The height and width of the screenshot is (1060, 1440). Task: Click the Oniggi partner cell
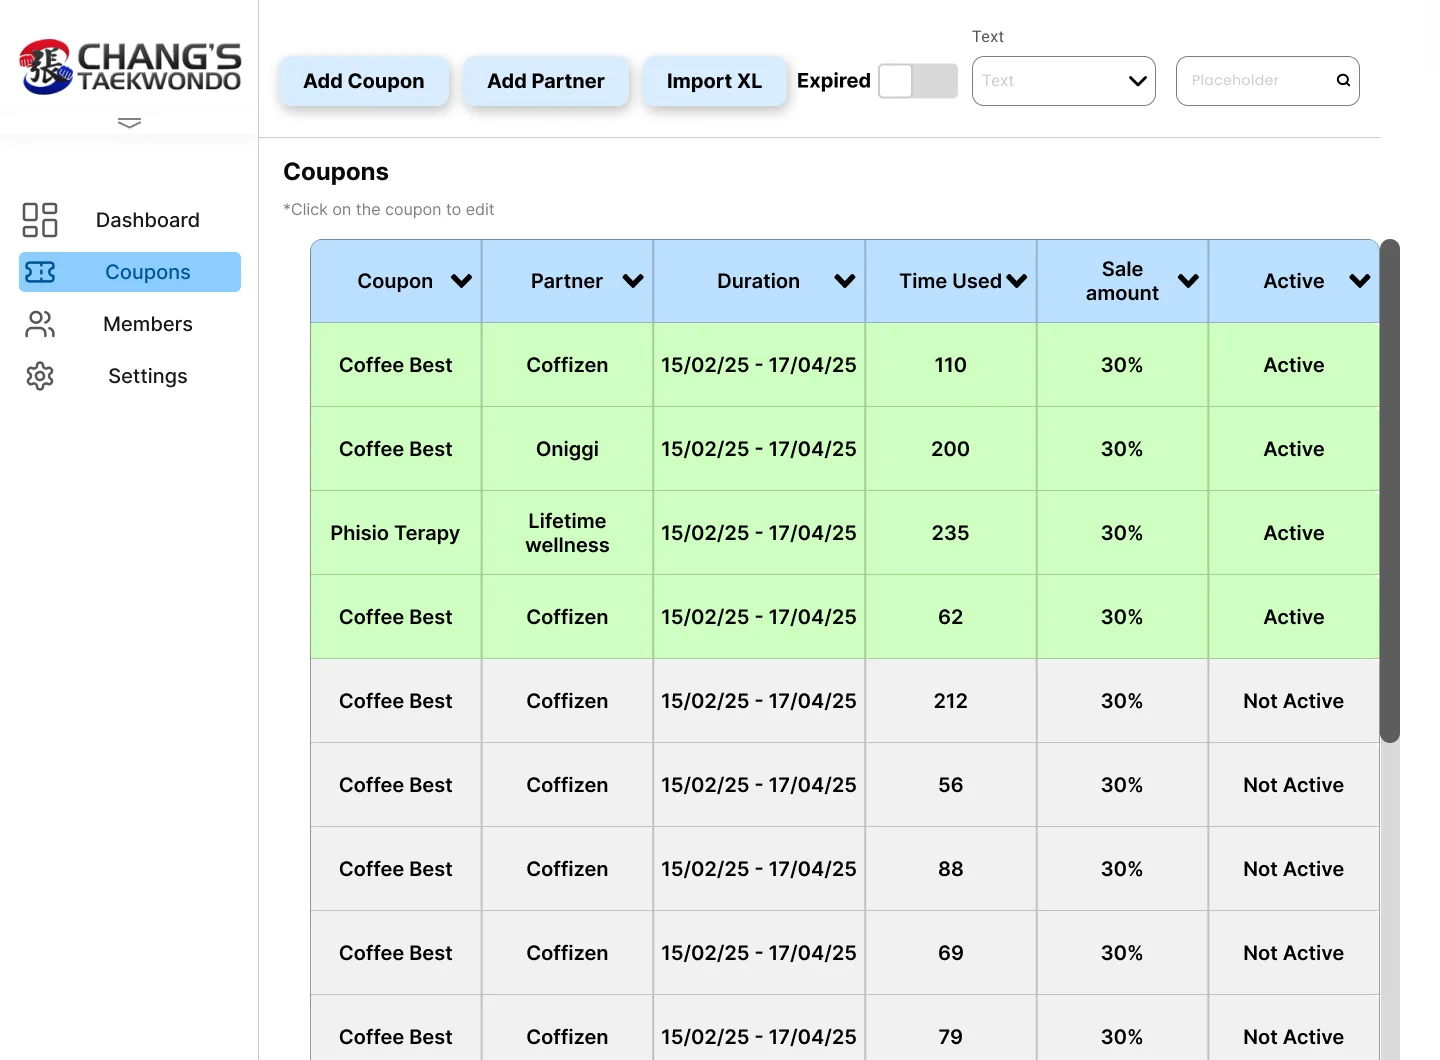567,449
